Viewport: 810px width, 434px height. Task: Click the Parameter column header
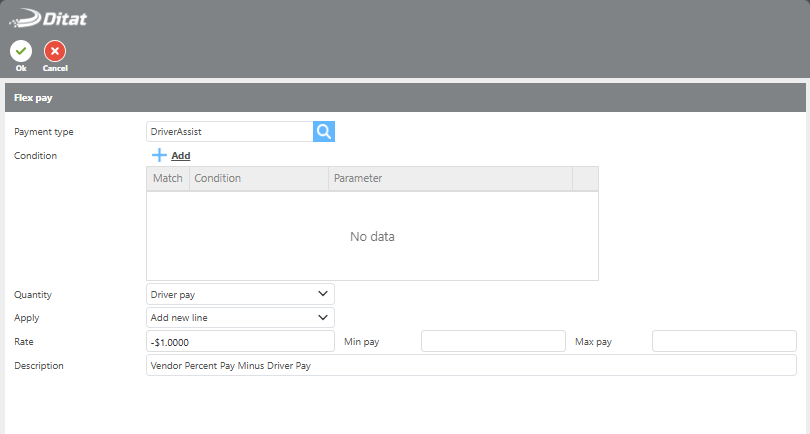tap(450, 178)
